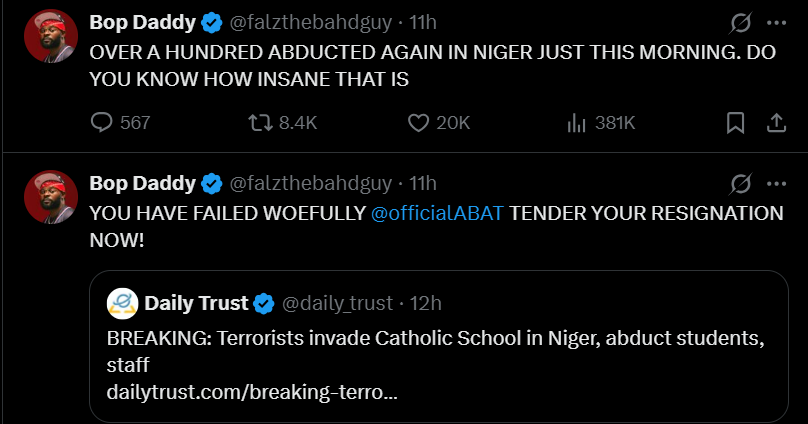
Task: Open more options menu on second tweet
Action: (776, 183)
